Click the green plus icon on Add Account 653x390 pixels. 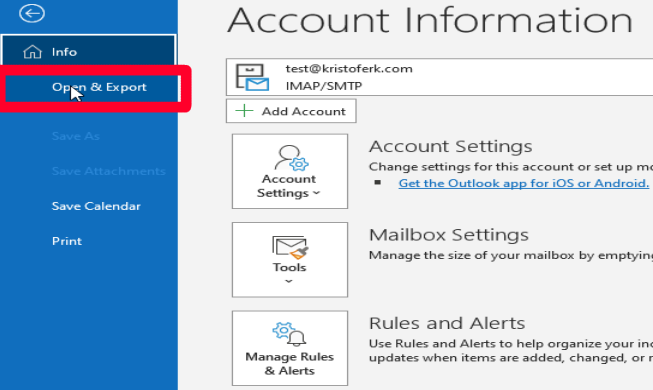(x=244, y=111)
